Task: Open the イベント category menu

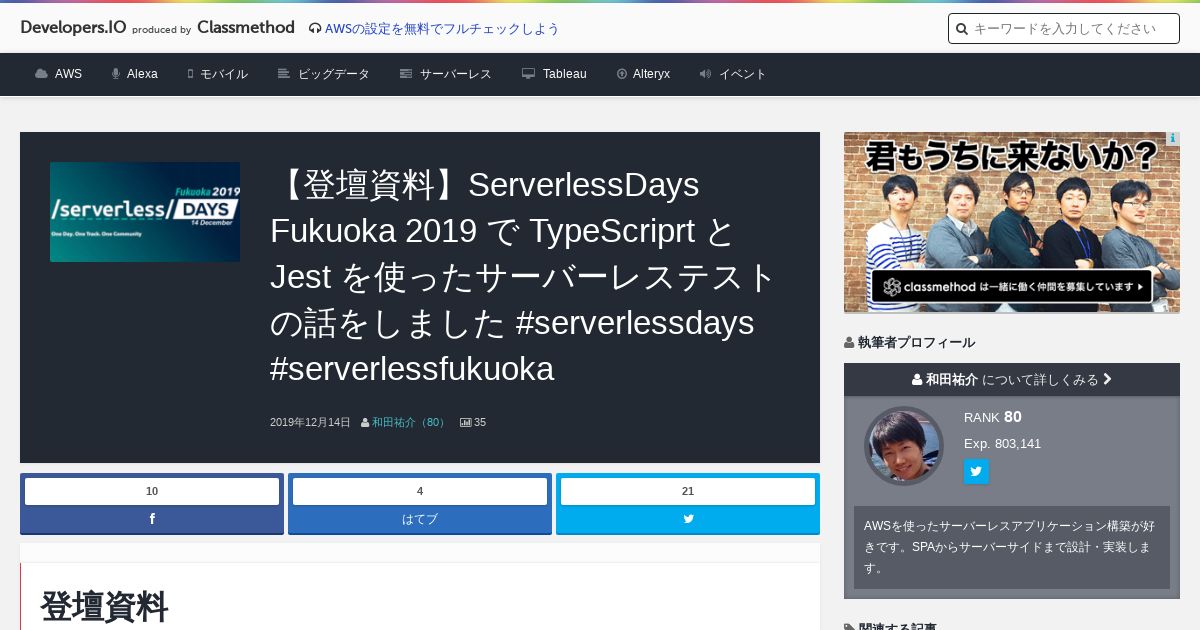Action: (x=743, y=74)
